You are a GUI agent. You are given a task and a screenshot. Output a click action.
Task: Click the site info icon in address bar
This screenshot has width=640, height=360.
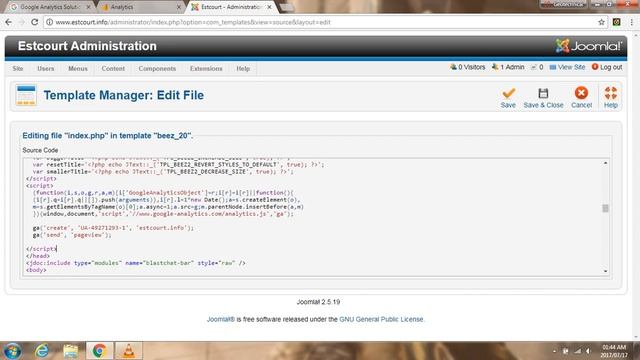49,22
